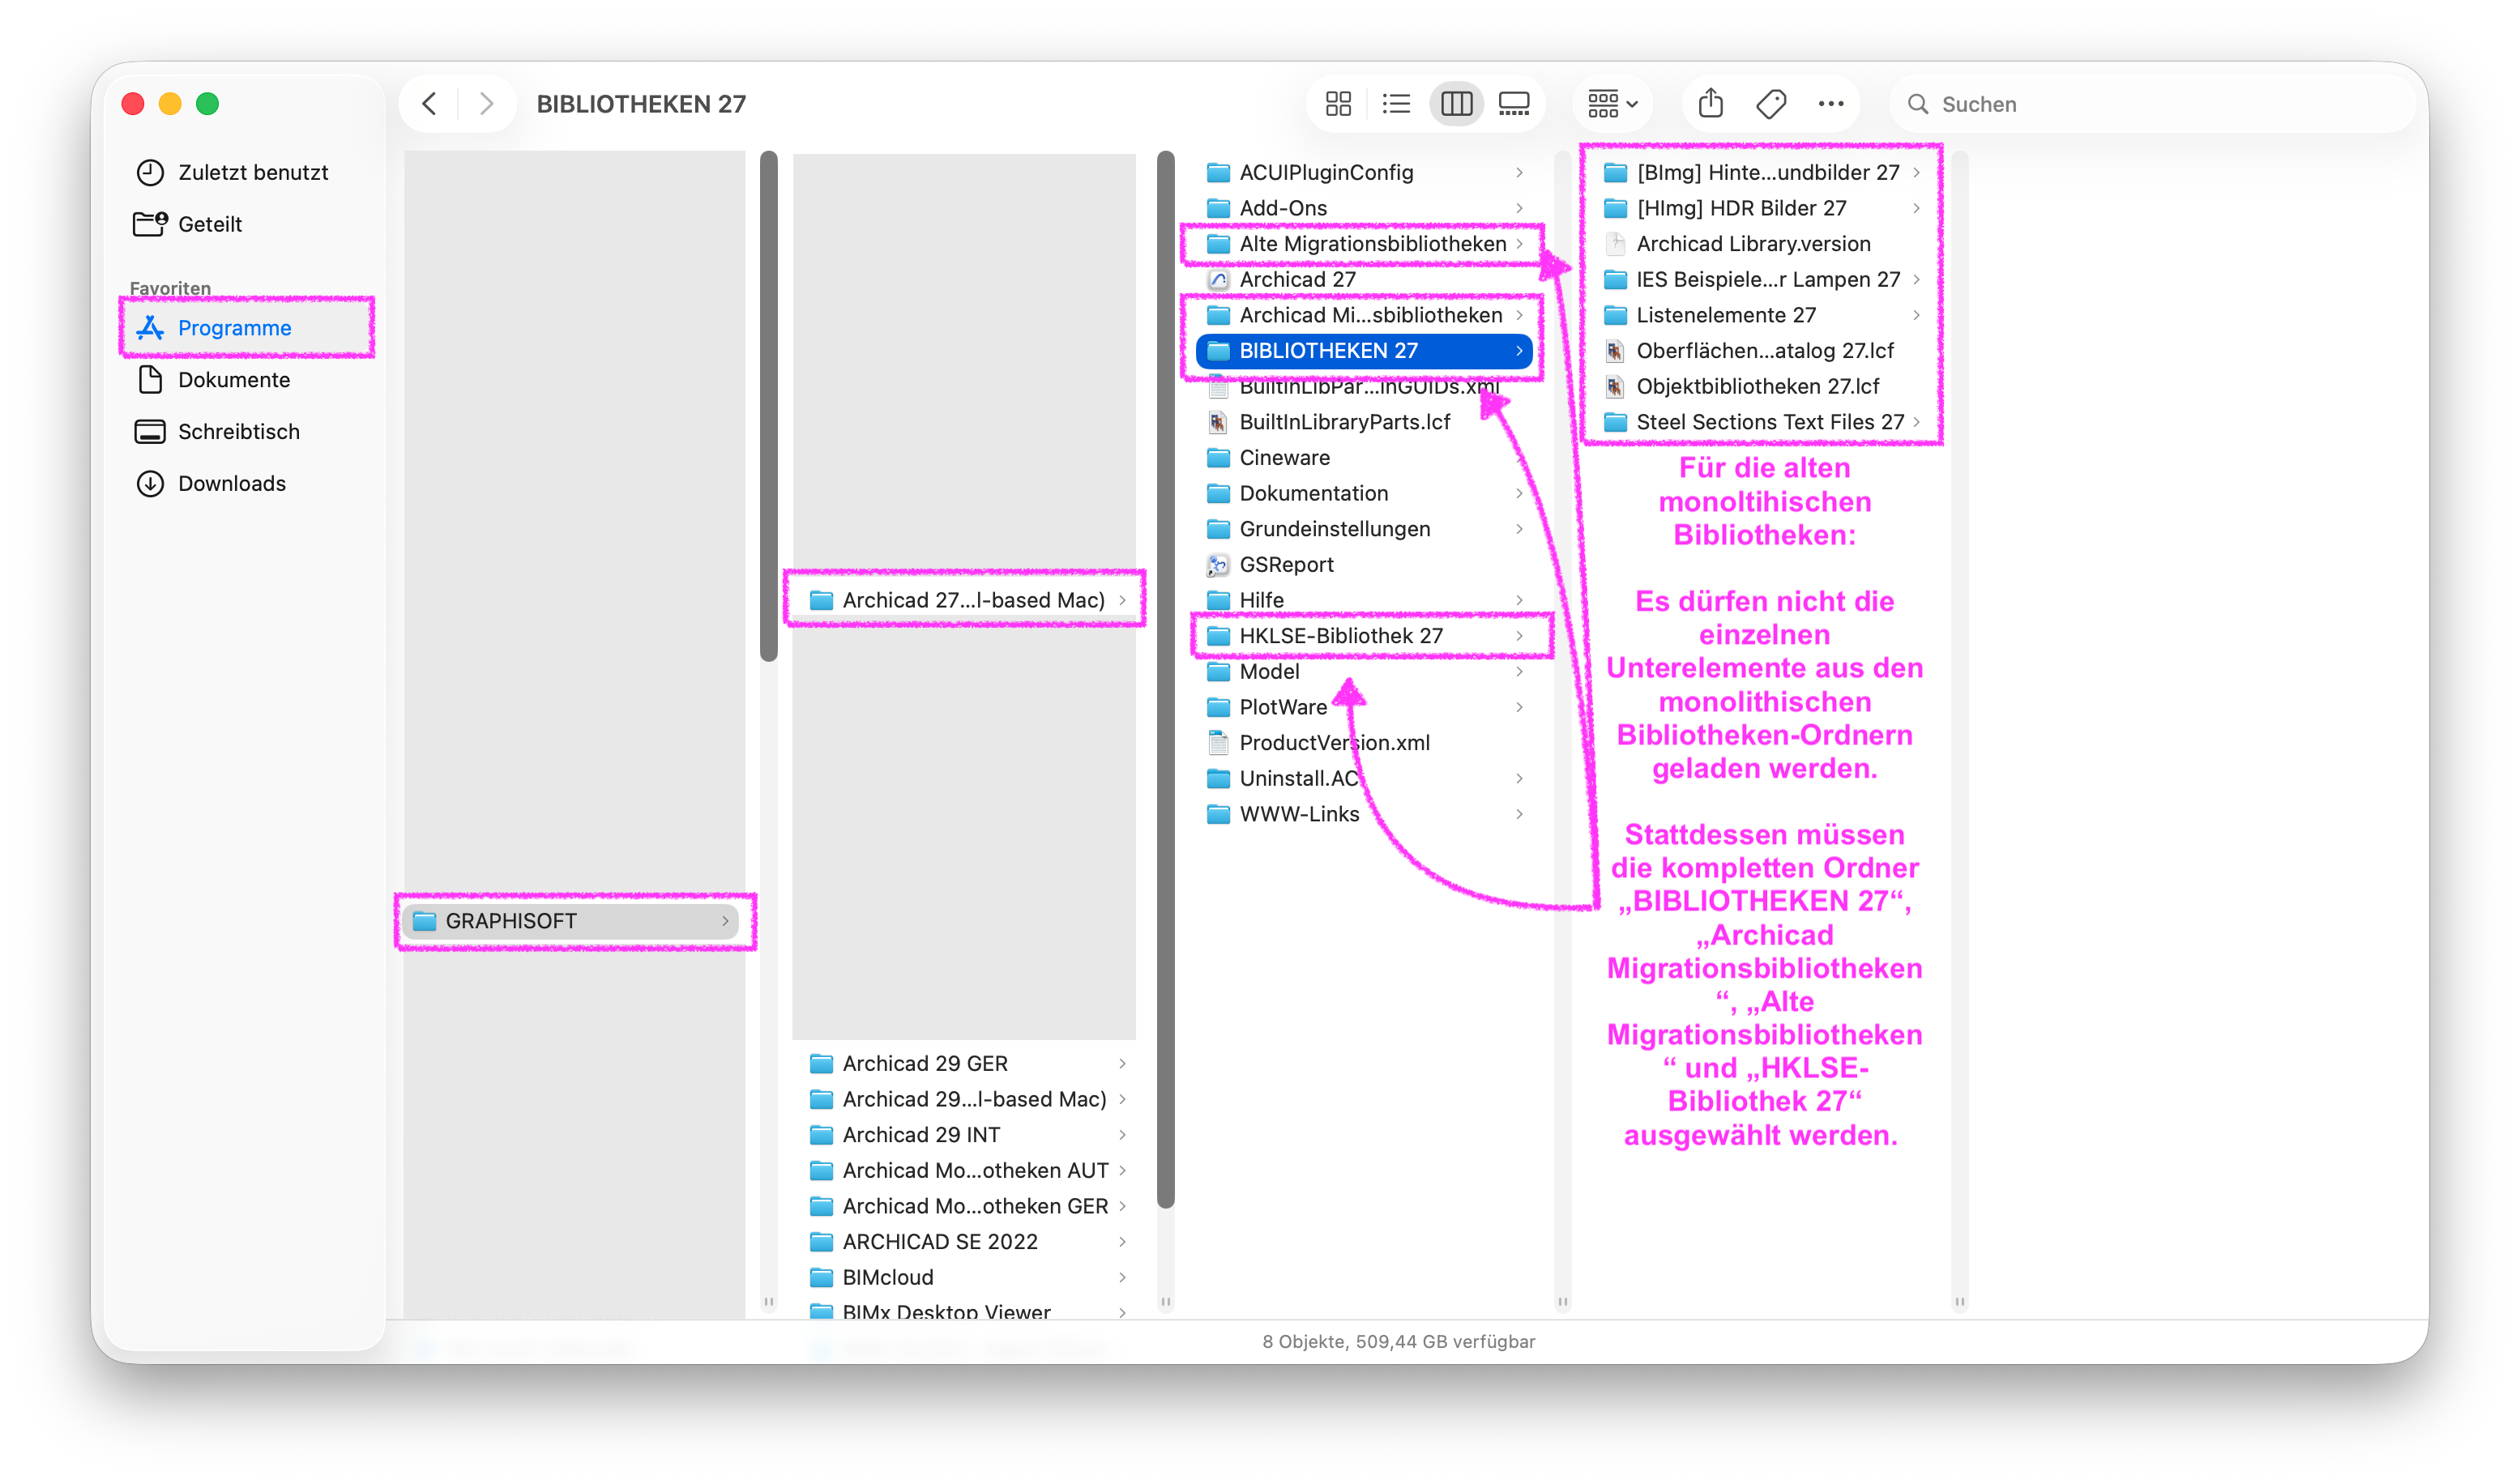The height and width of the screenshot is (1484, 2520).
Task: Select Archicad Mo...otheken AUT folder
Action: point(966,1170)
